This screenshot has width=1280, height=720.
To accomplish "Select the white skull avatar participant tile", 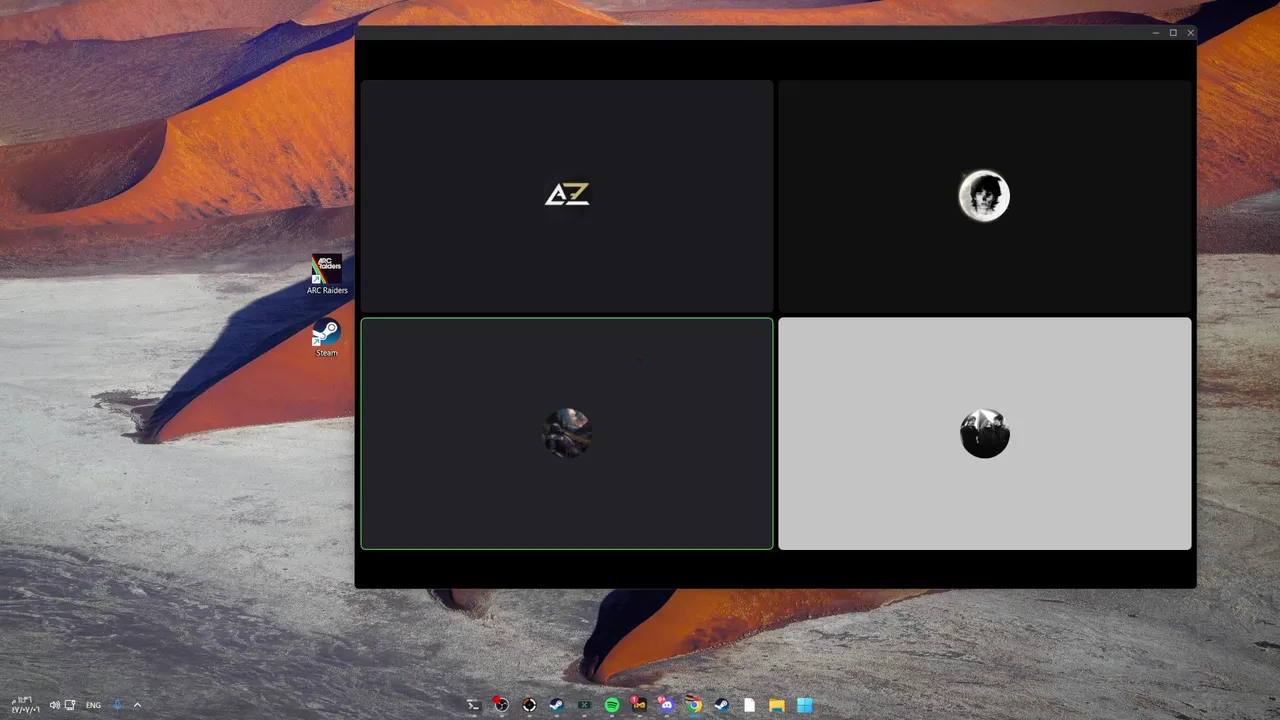I will 985,196.
